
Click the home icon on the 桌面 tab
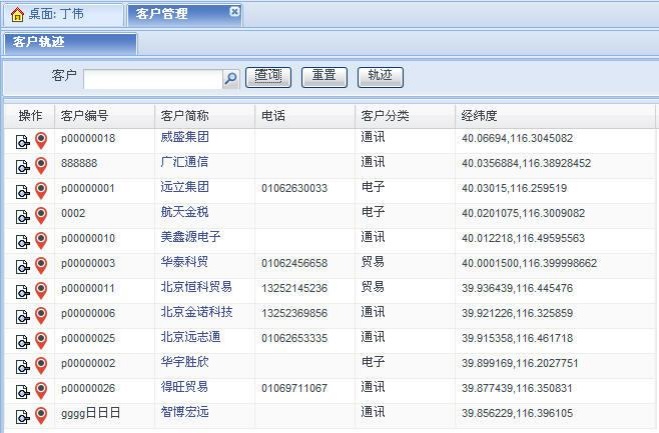pyautogui.click(x=16, y=14)
